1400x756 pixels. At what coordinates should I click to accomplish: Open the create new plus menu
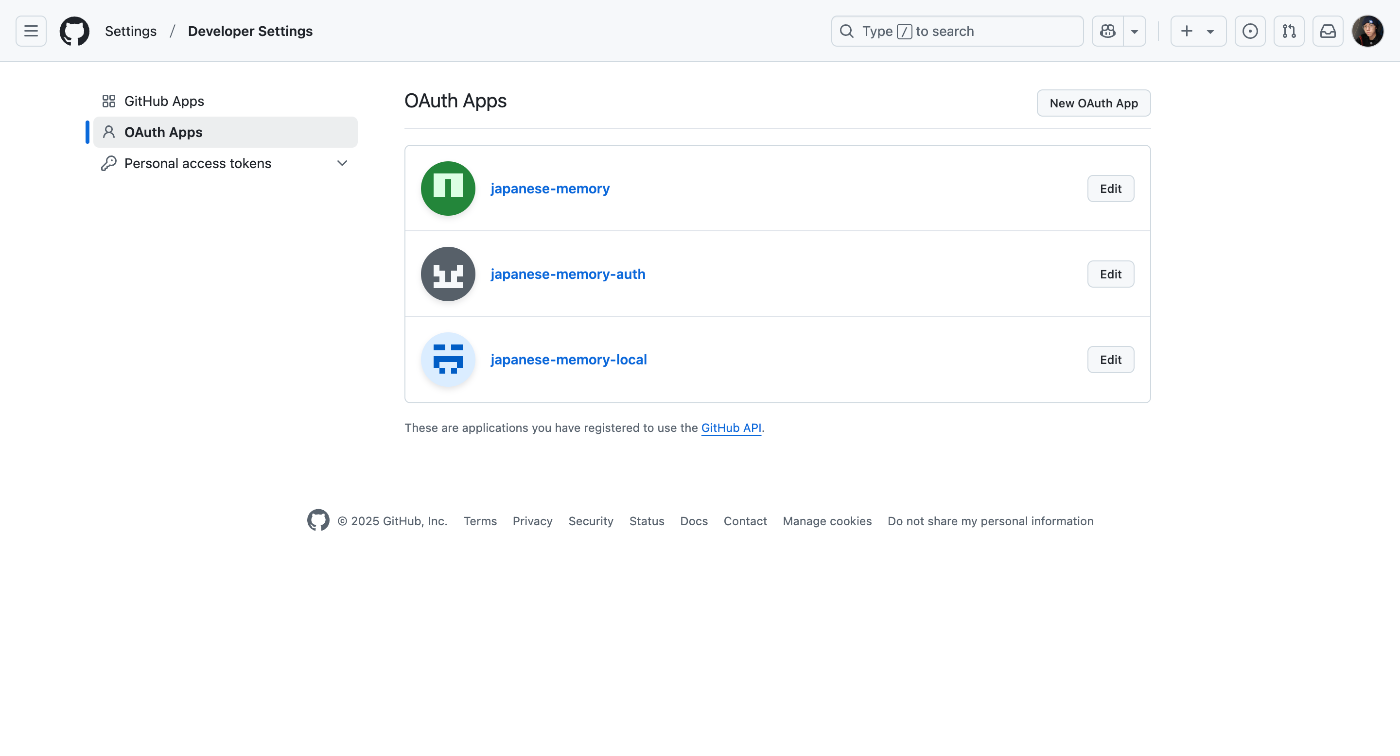[x=1198, y=31]
